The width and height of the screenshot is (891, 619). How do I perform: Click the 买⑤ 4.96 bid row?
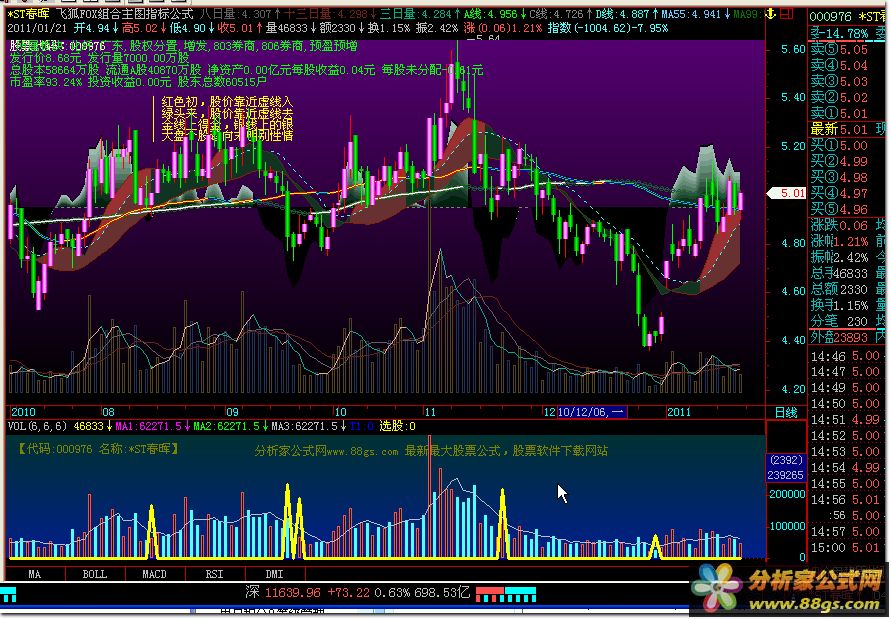[848, 210]
